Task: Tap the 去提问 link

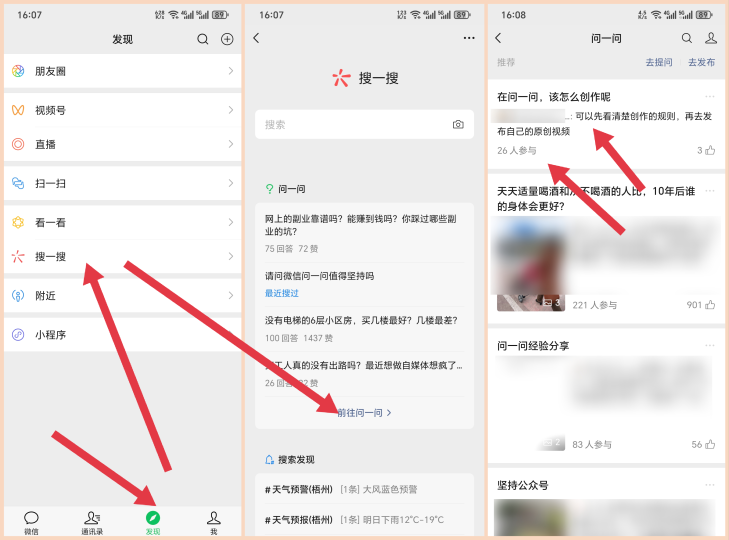Action: point(659,62)
